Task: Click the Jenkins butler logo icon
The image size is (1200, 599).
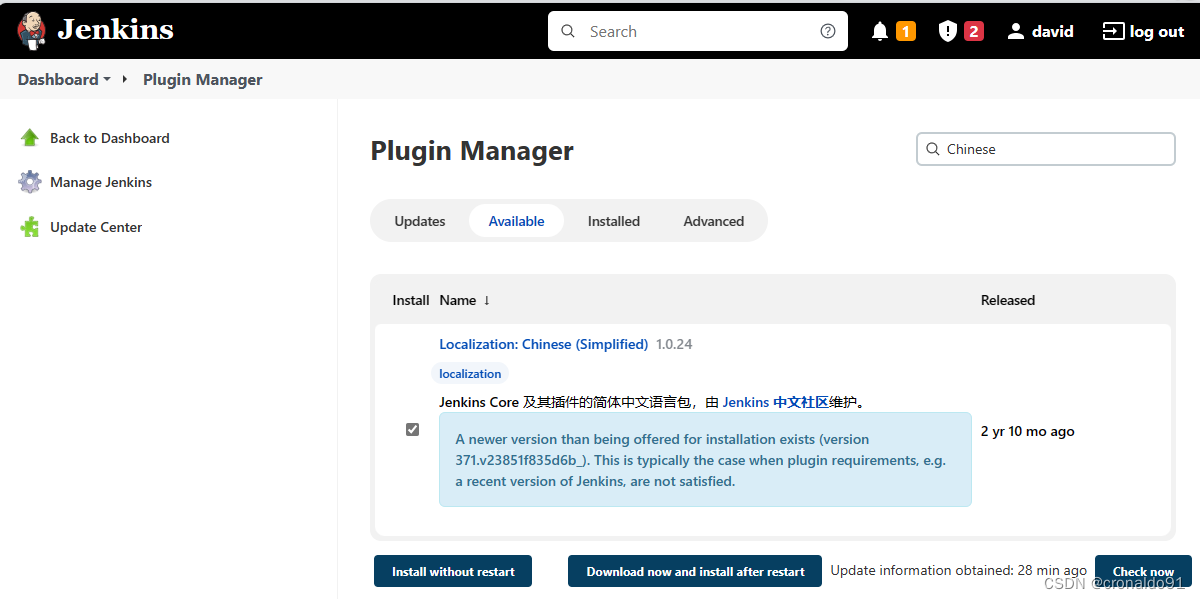Action: (x=32, y=31)
